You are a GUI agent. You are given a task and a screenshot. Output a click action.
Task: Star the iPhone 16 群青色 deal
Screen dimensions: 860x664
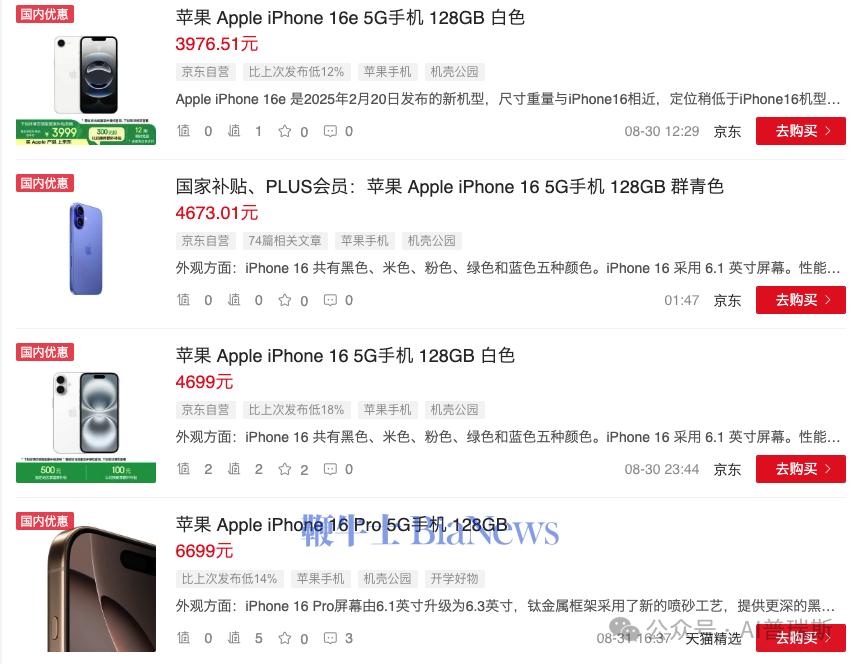(x=285, y=300)
